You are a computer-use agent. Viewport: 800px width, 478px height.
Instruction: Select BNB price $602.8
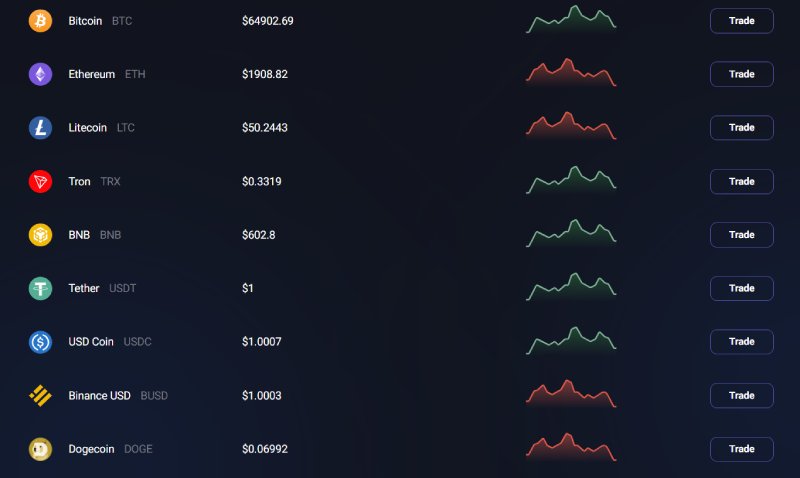point(259,235)
